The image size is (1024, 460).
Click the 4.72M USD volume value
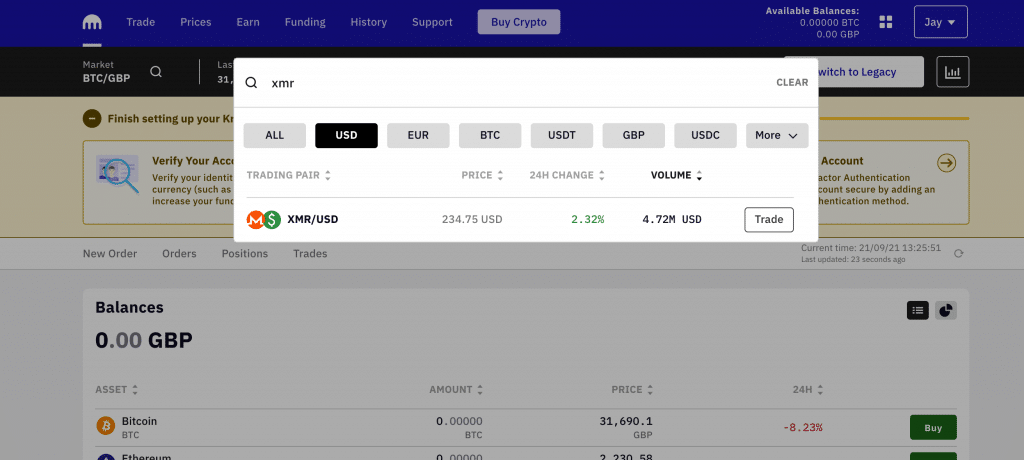point(672,220)
